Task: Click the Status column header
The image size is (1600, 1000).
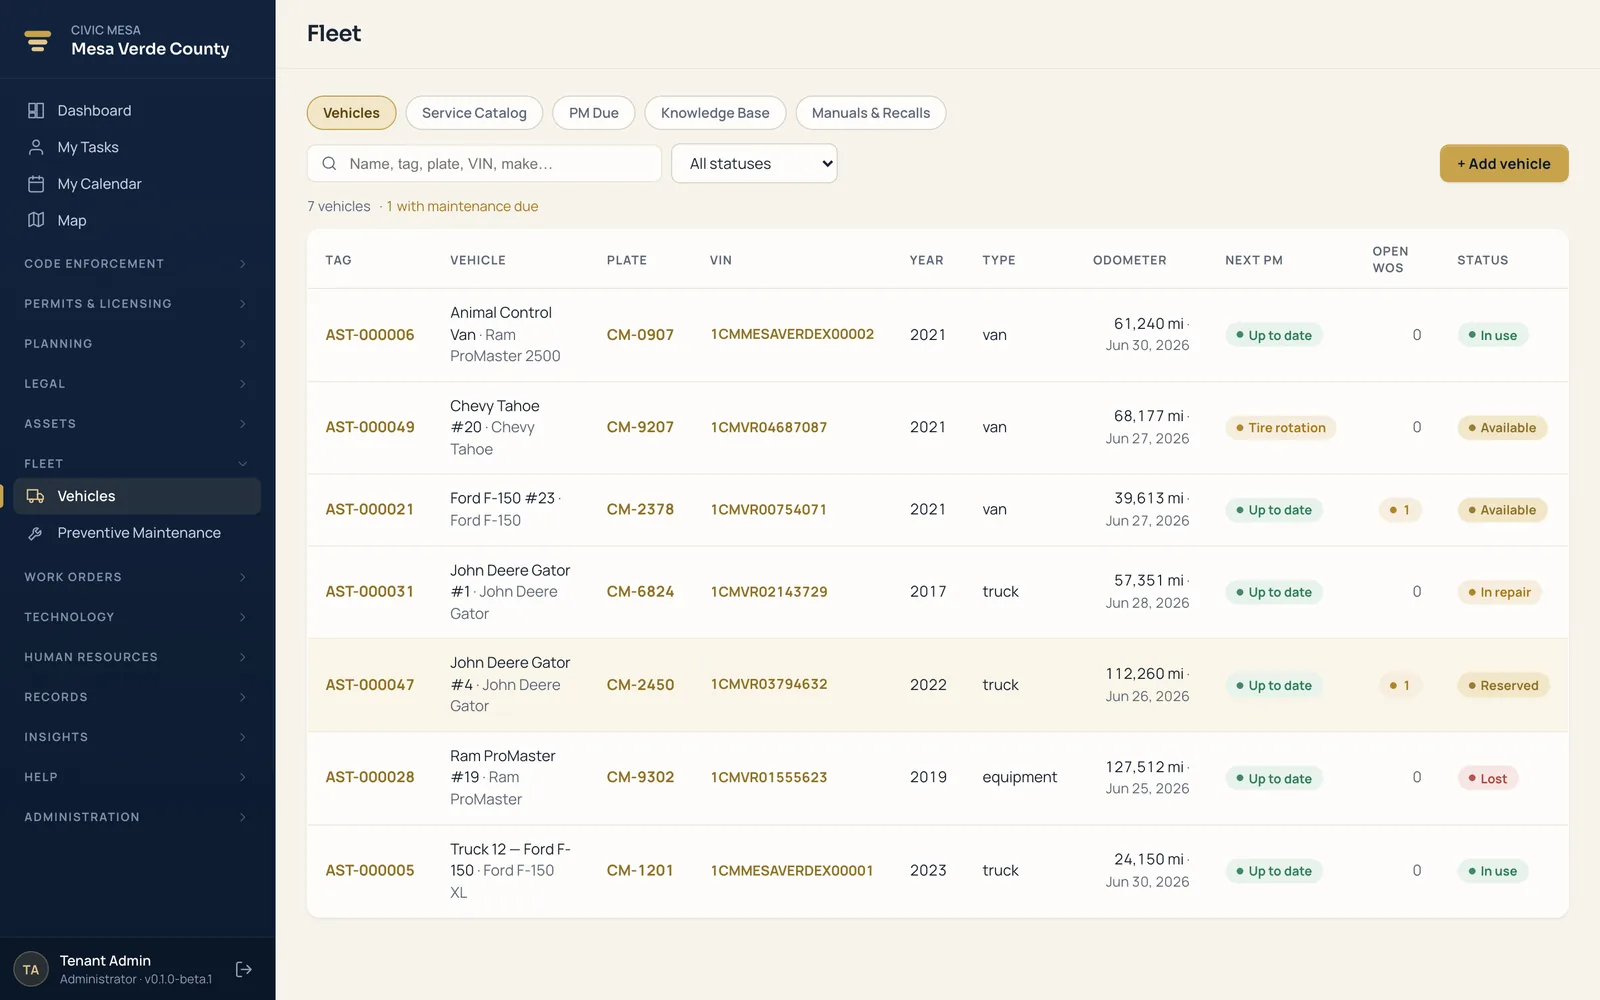Action: pos(1482,260)
